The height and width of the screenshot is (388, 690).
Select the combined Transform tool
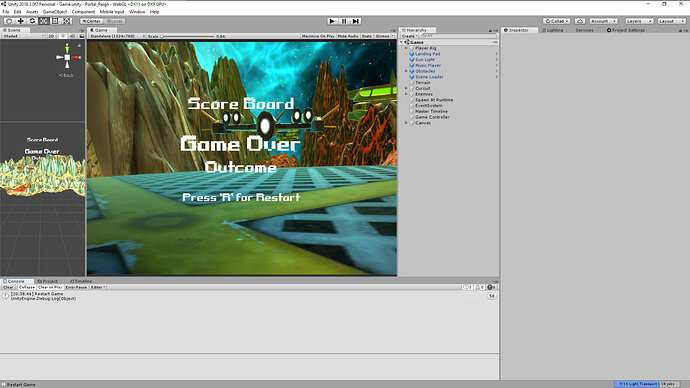(x=66, y=21)
